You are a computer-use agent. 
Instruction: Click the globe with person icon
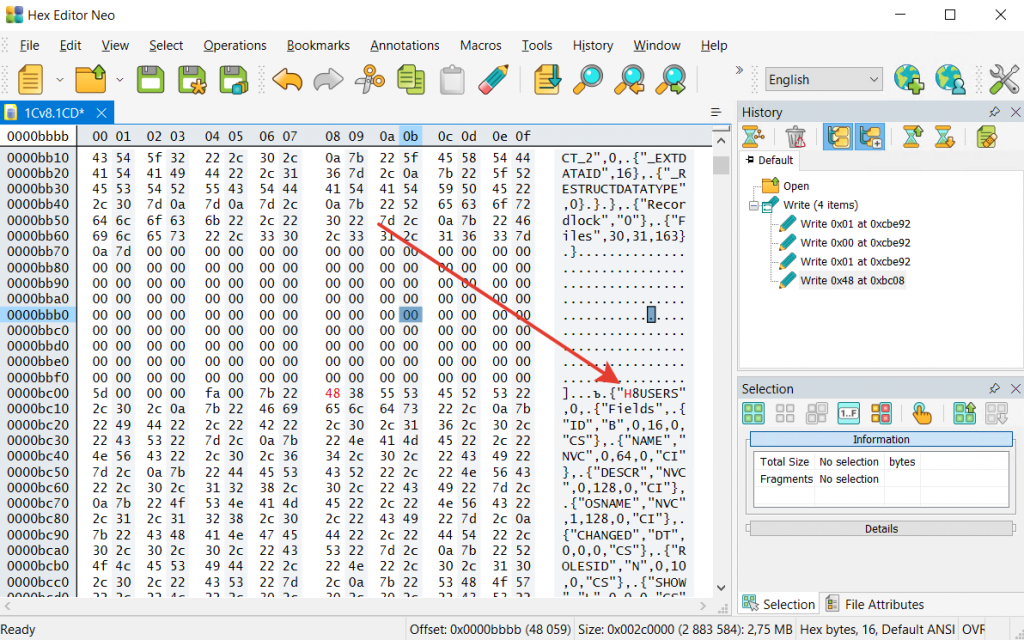pyautogui.click(x=950, y=80)
